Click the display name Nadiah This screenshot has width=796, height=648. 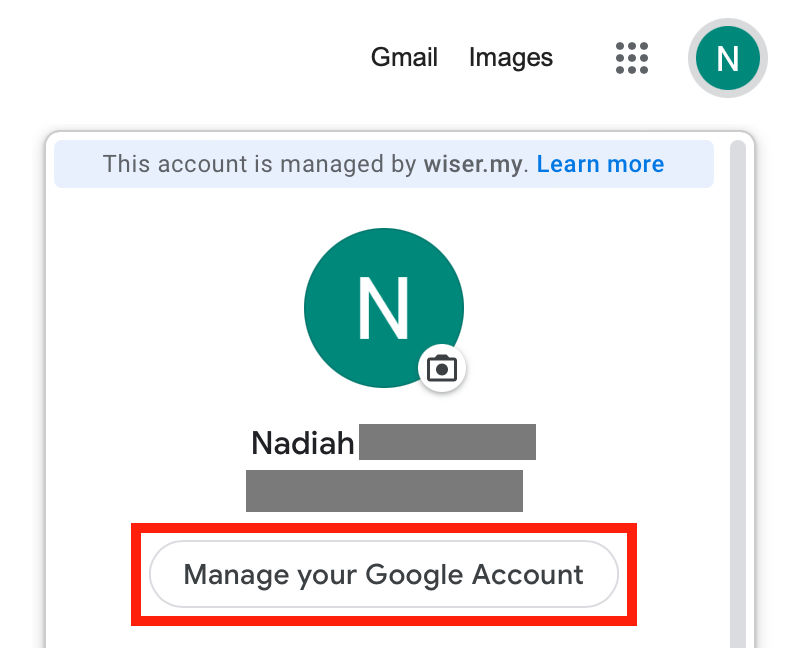pyautogui.click(x=303, y=442)
